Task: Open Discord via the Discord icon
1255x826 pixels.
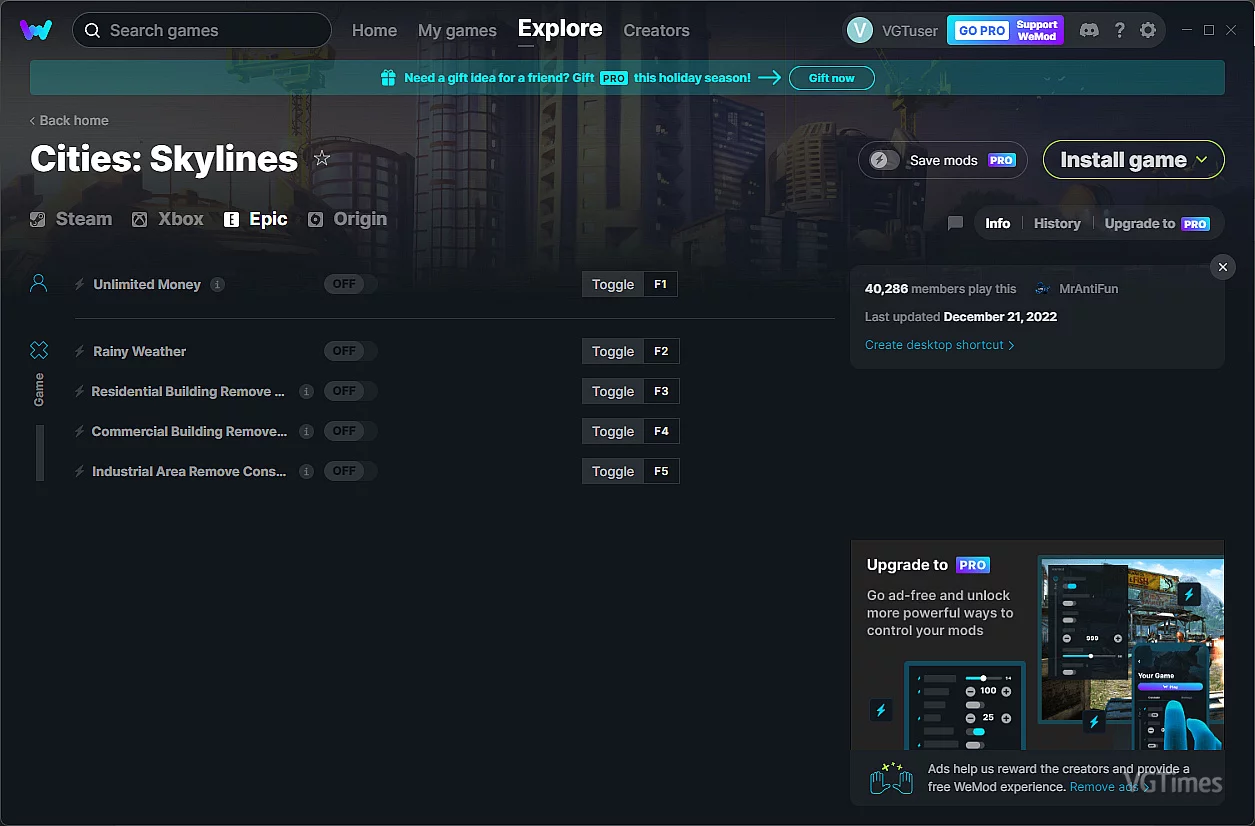Action: tap(1089, 30)
